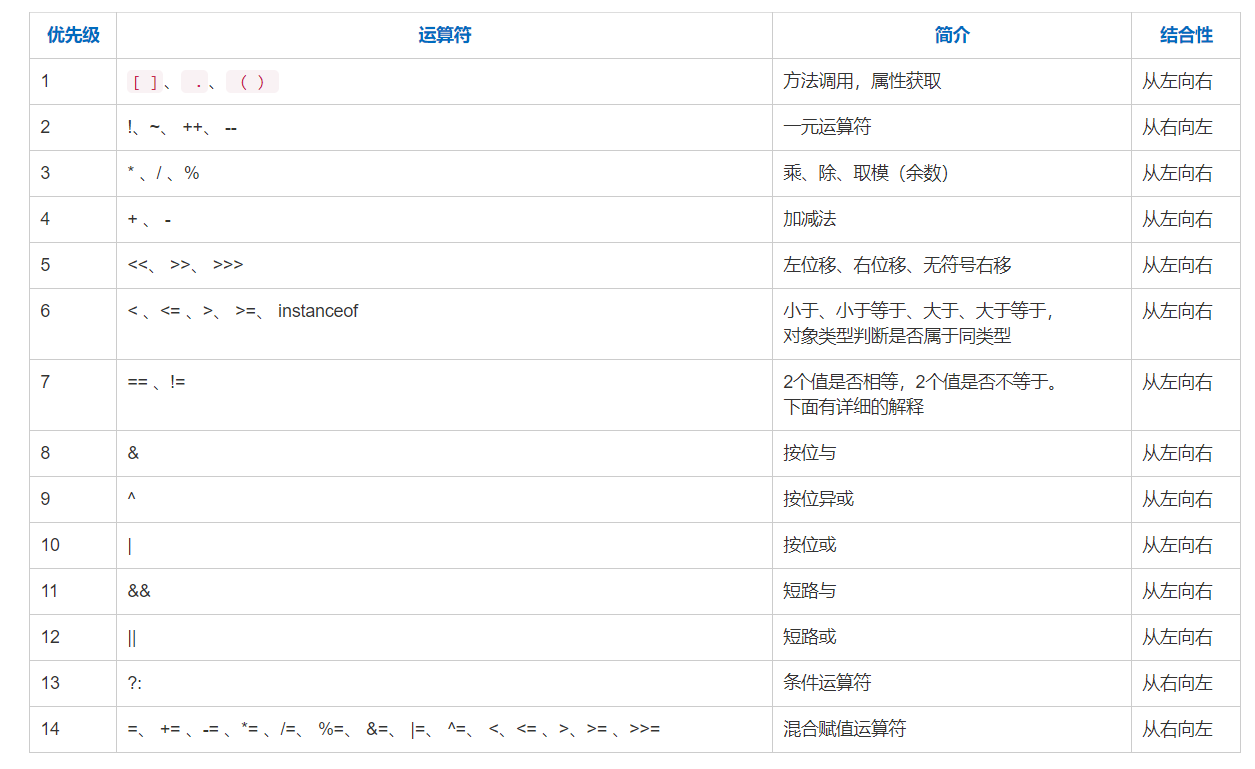Click the 结合性 column header
1255x769 pixels.
pos(1186,36)
